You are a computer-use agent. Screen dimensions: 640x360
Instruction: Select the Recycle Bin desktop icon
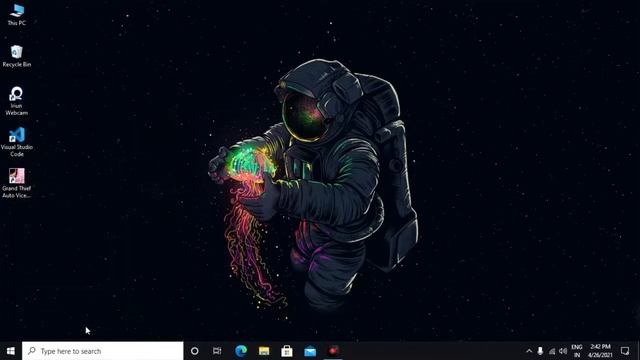point(16,56)
